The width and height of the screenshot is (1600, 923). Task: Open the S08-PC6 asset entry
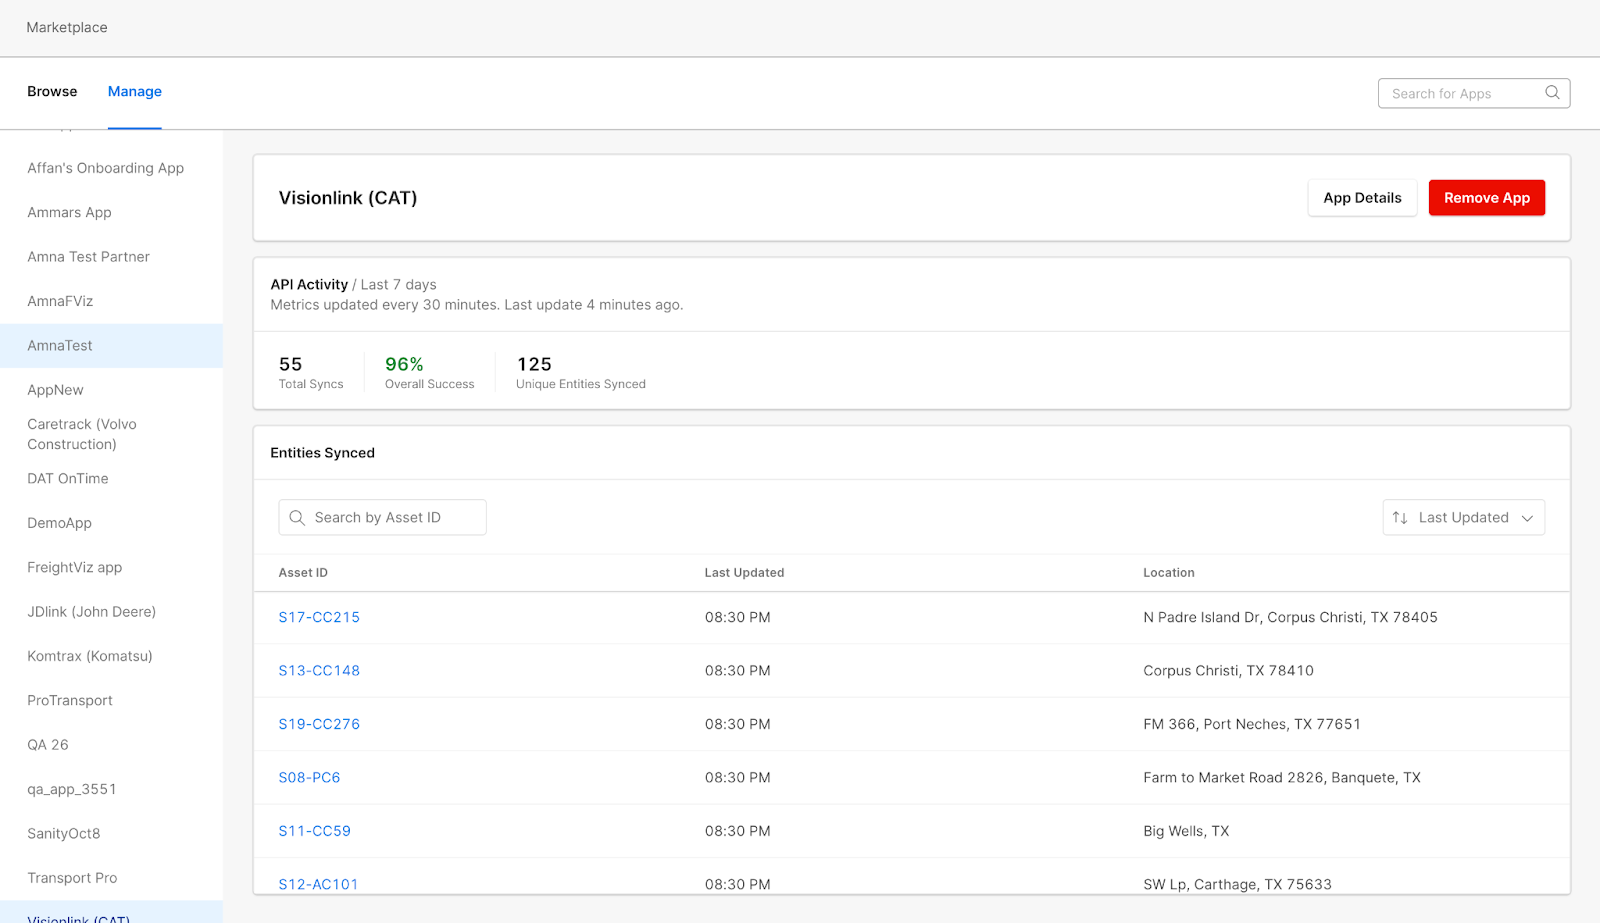(x=309, y=778)
